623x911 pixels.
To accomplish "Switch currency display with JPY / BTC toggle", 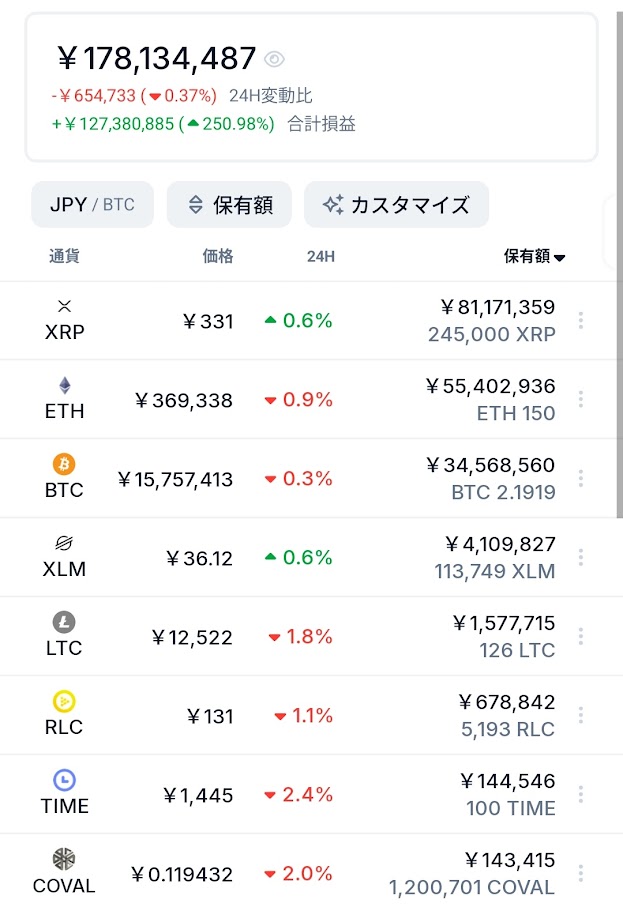I will click(92, 205).
